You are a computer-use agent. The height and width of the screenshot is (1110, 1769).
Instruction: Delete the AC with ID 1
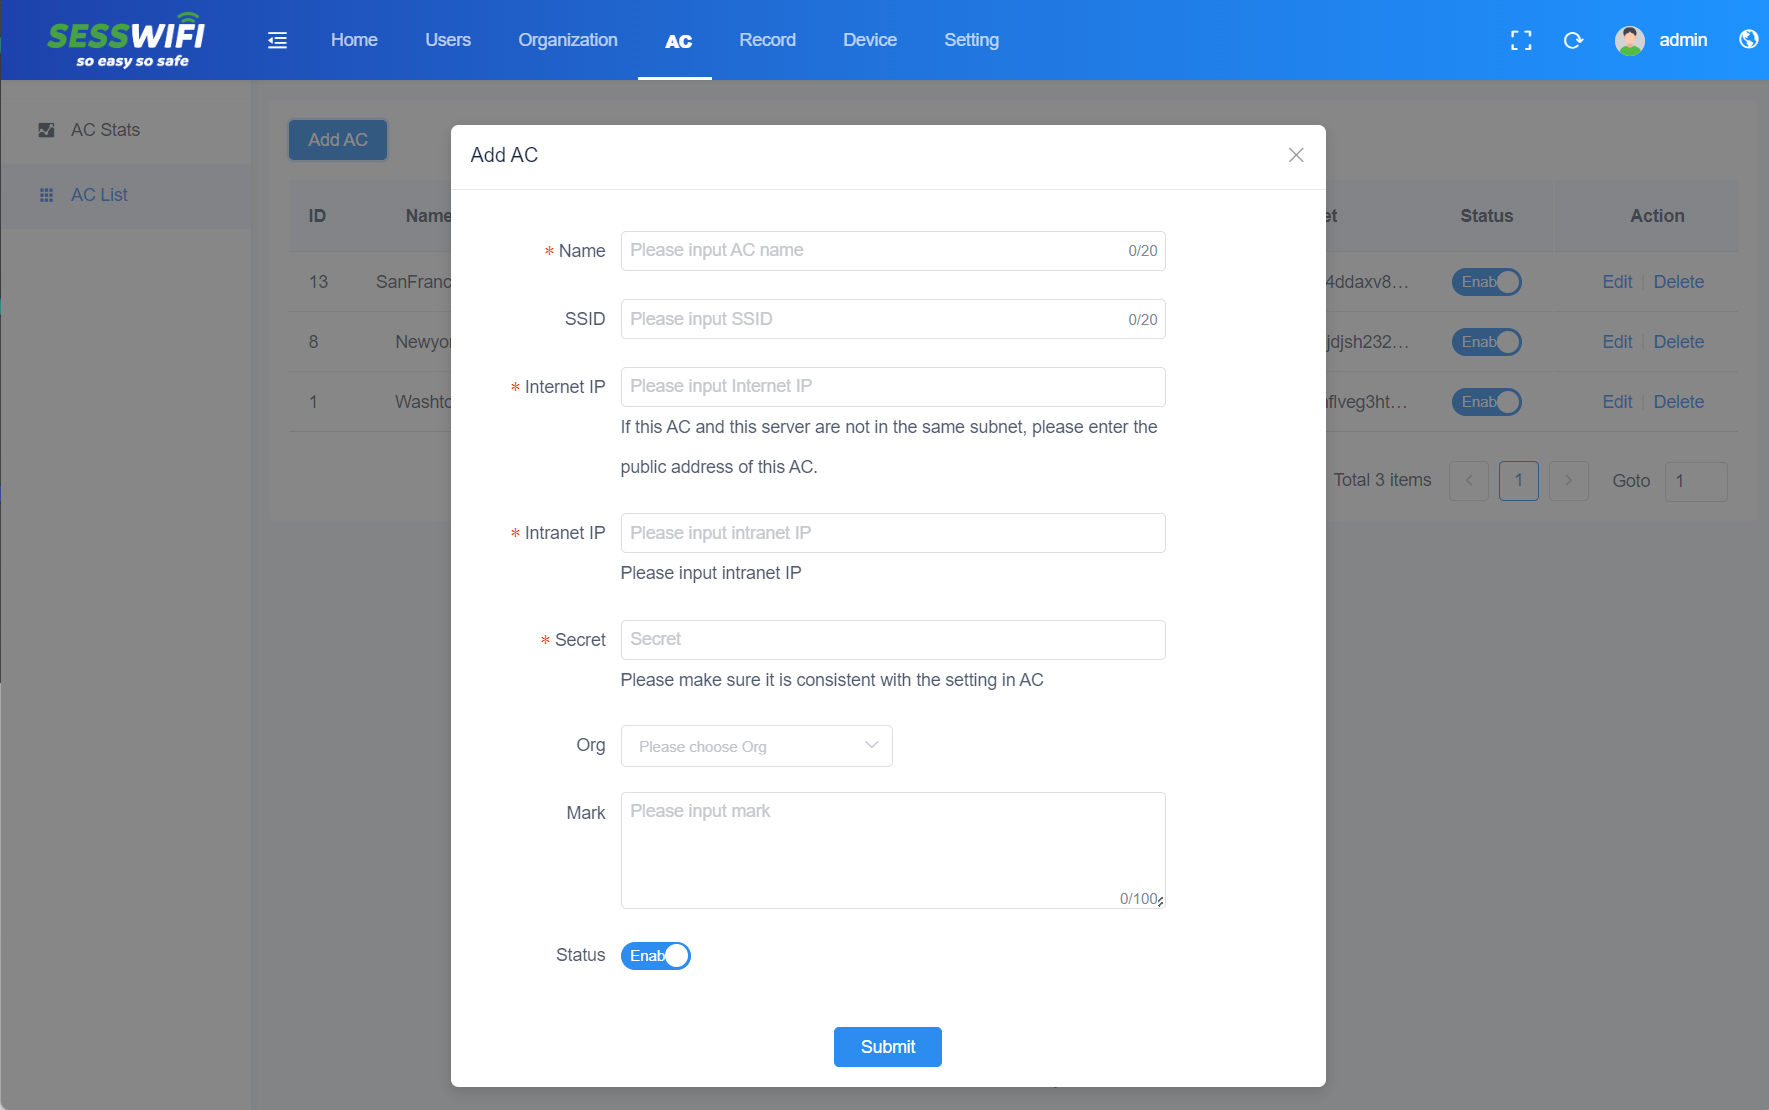pos(1679,402)
